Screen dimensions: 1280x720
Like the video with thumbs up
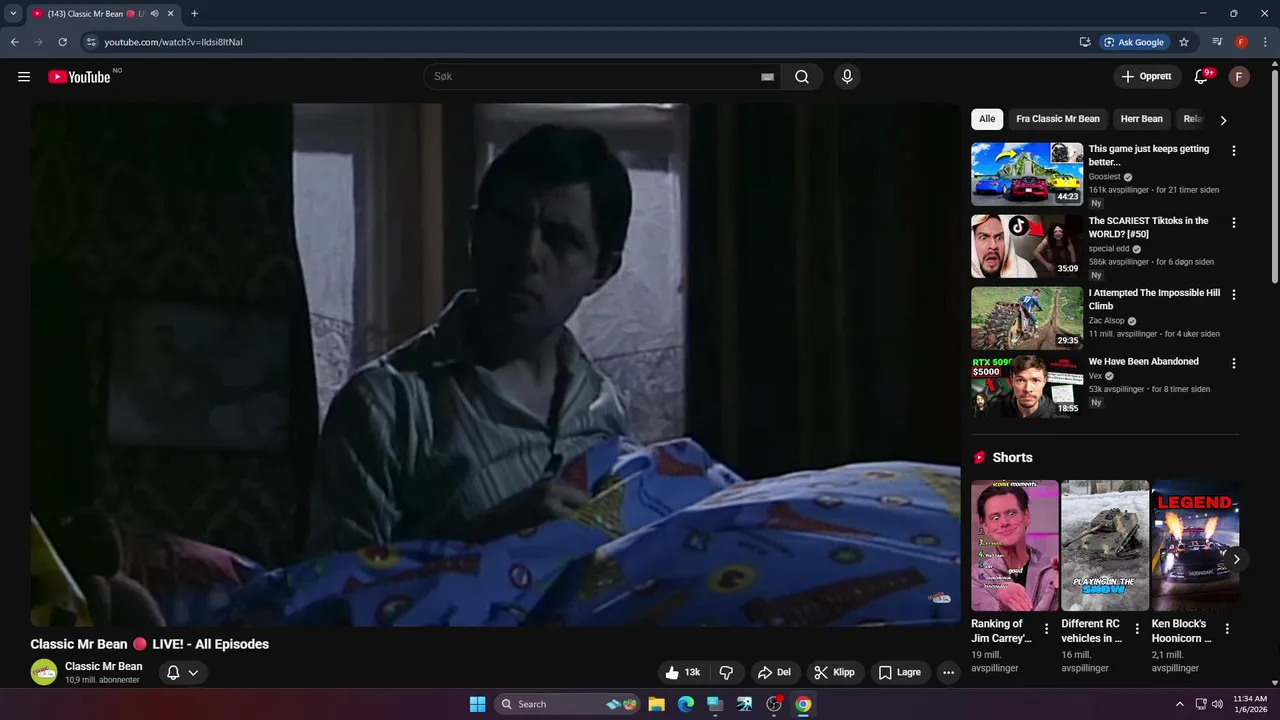pos(684,672)
